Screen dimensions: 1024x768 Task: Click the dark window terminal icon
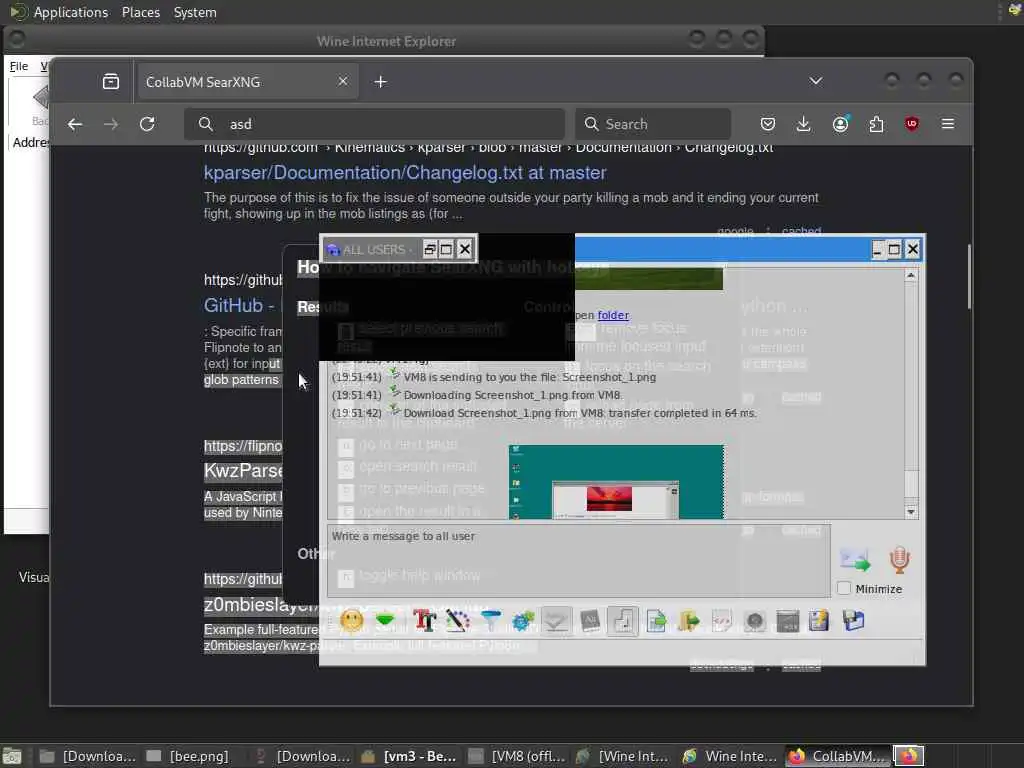click(788, 620)
